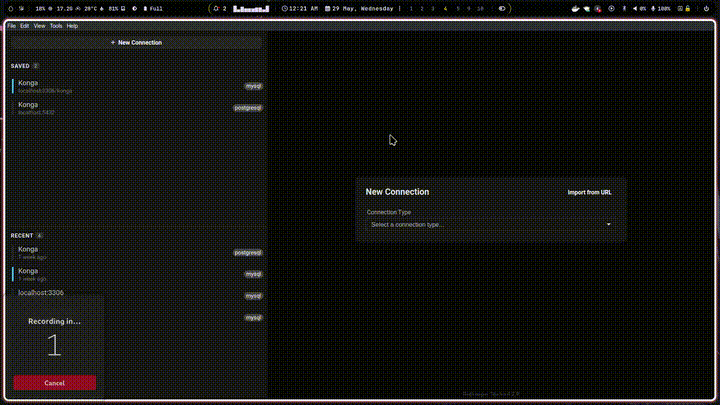Image resolution: width=720 pixels, height=405 pixels.
Task: Click the clock icon showing 12:21 AM
Action: click(x=285, y=9)
